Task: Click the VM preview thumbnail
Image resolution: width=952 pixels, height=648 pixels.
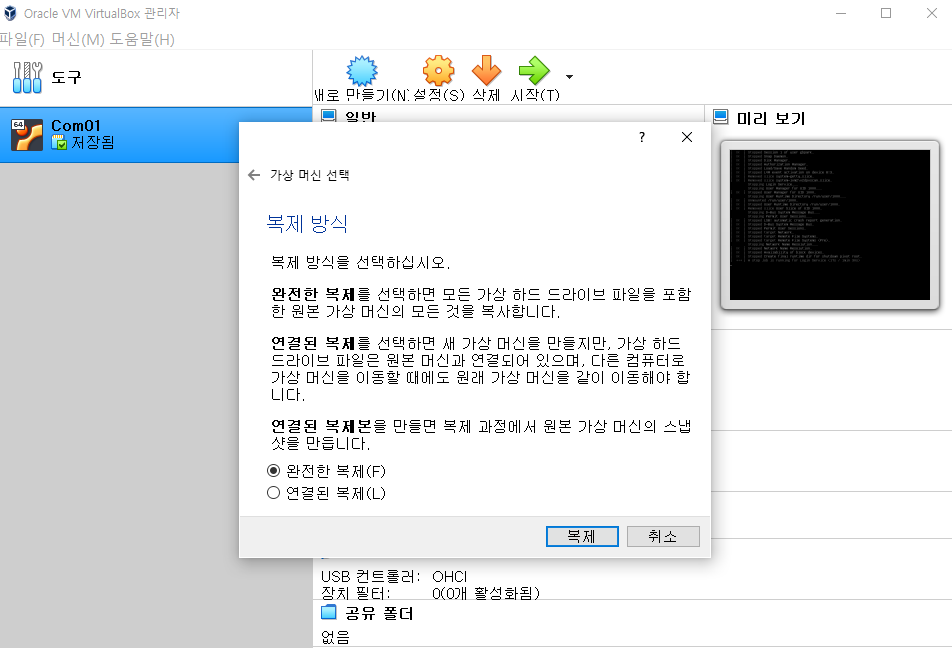Action: tap(829, 225)
